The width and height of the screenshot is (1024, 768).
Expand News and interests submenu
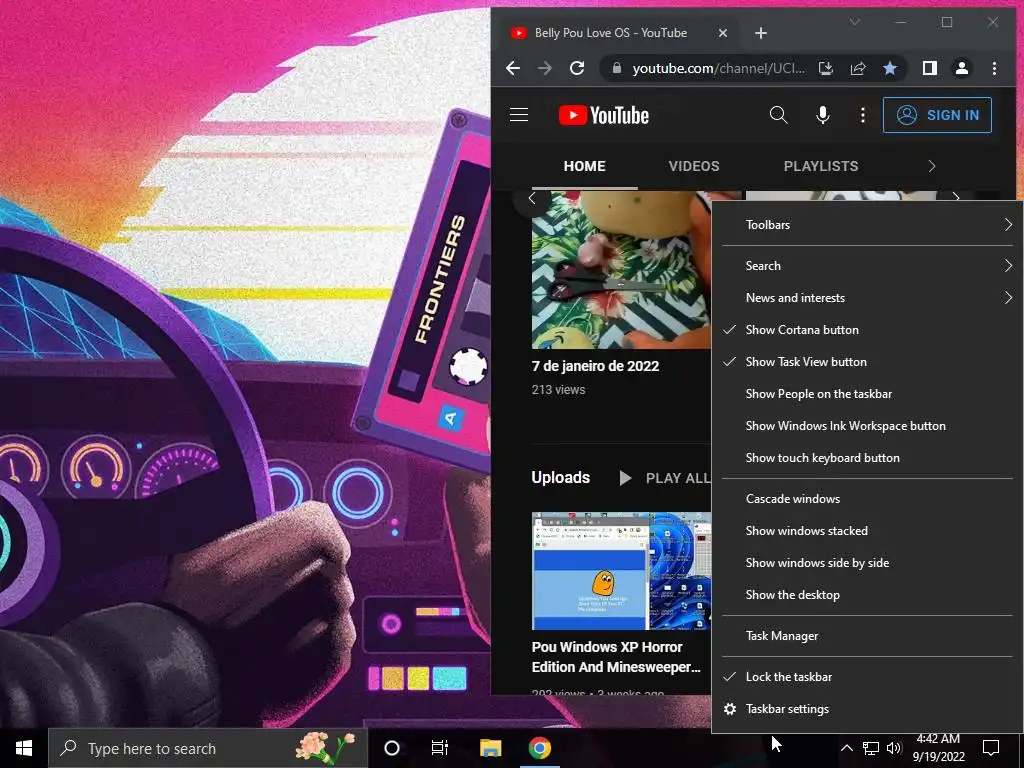coord(866,298)
